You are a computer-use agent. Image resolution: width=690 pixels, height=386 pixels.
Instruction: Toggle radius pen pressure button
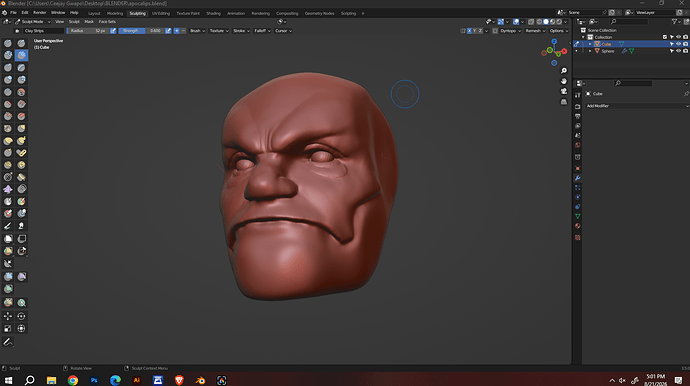pos(113,31)
